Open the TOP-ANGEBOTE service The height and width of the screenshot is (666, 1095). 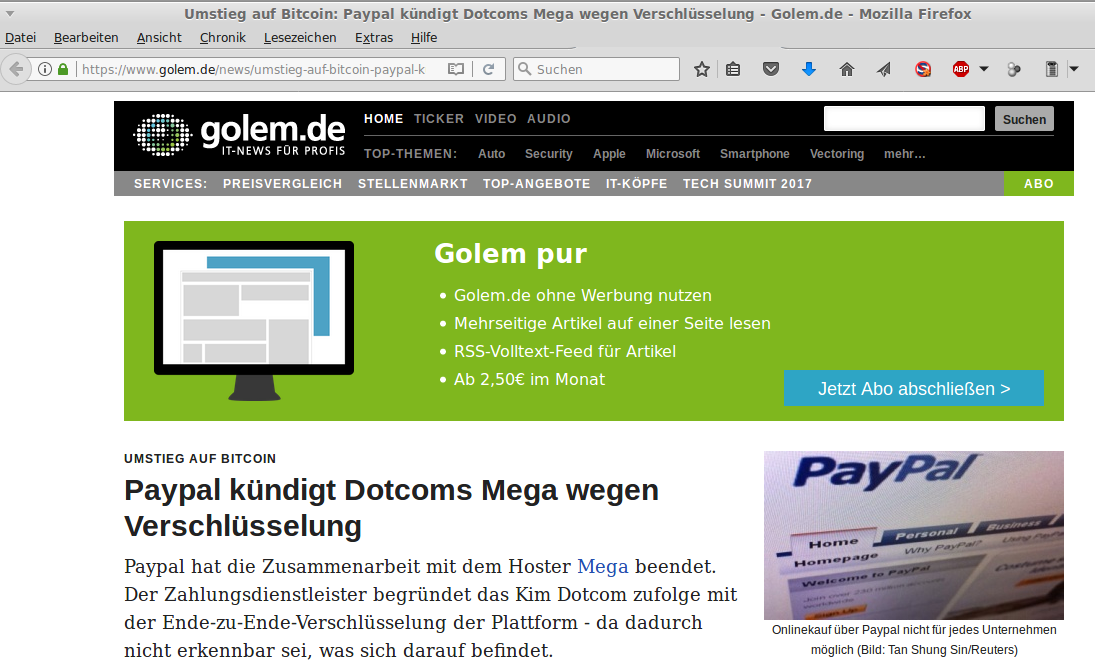click(x=536, y=184)
